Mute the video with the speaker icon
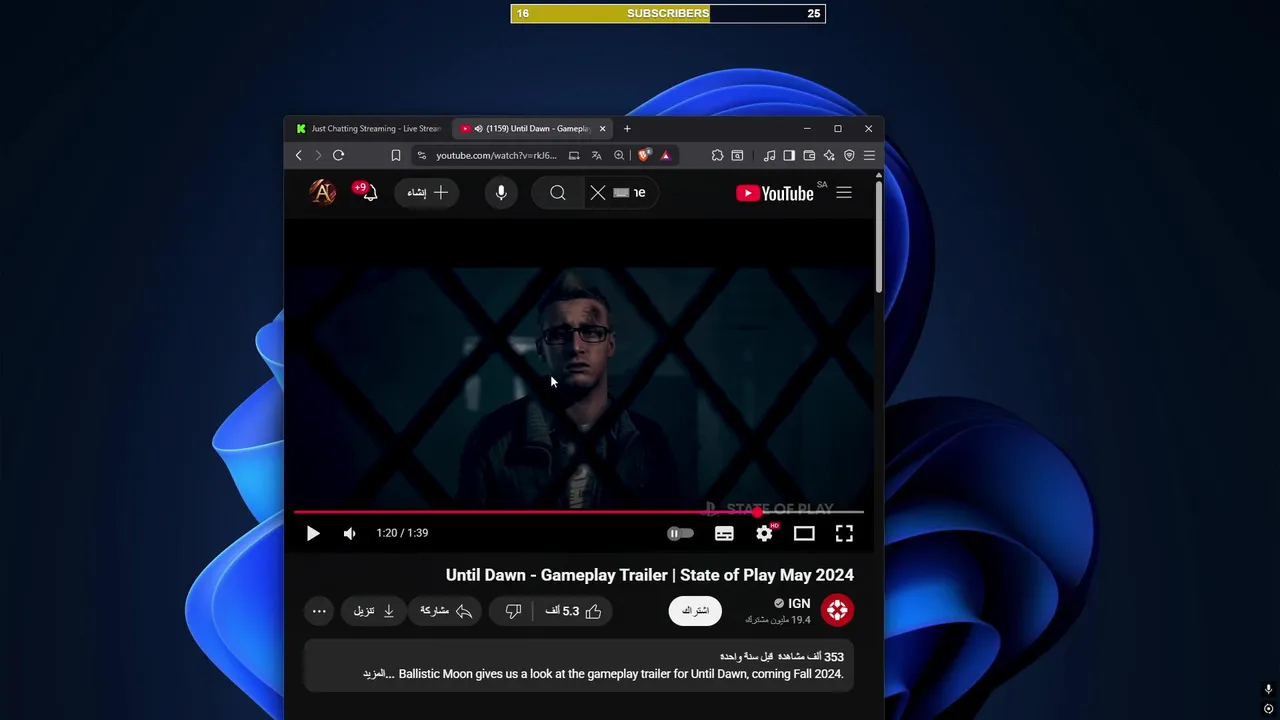The image size is (1280, 720). pos(349,534)
